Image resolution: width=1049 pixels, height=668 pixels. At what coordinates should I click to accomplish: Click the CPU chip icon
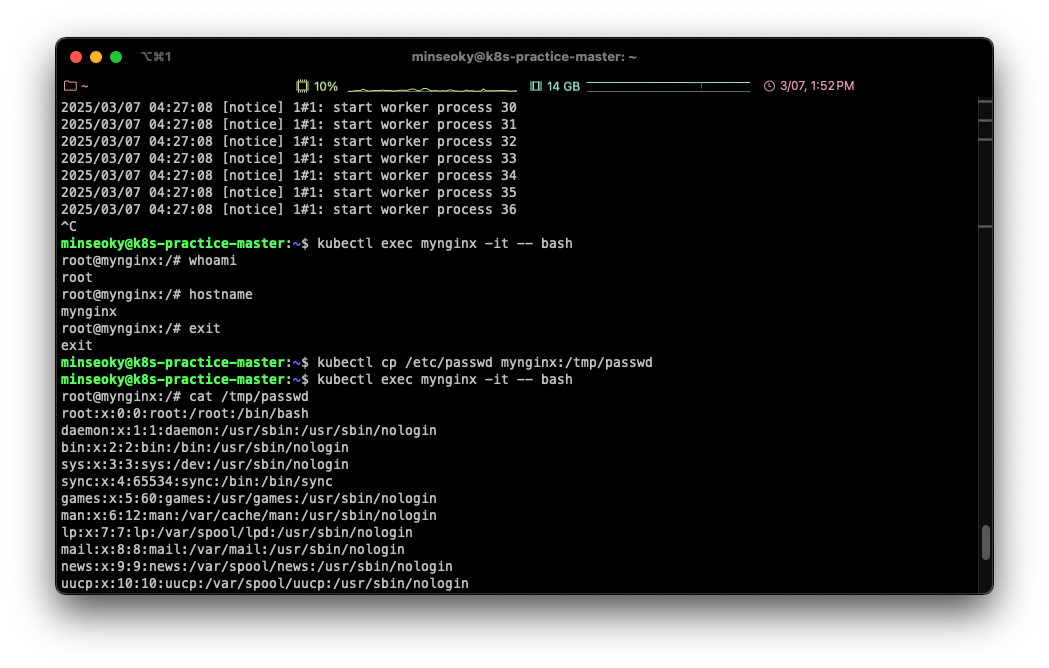pyautogui.click(x=302, y=86)
